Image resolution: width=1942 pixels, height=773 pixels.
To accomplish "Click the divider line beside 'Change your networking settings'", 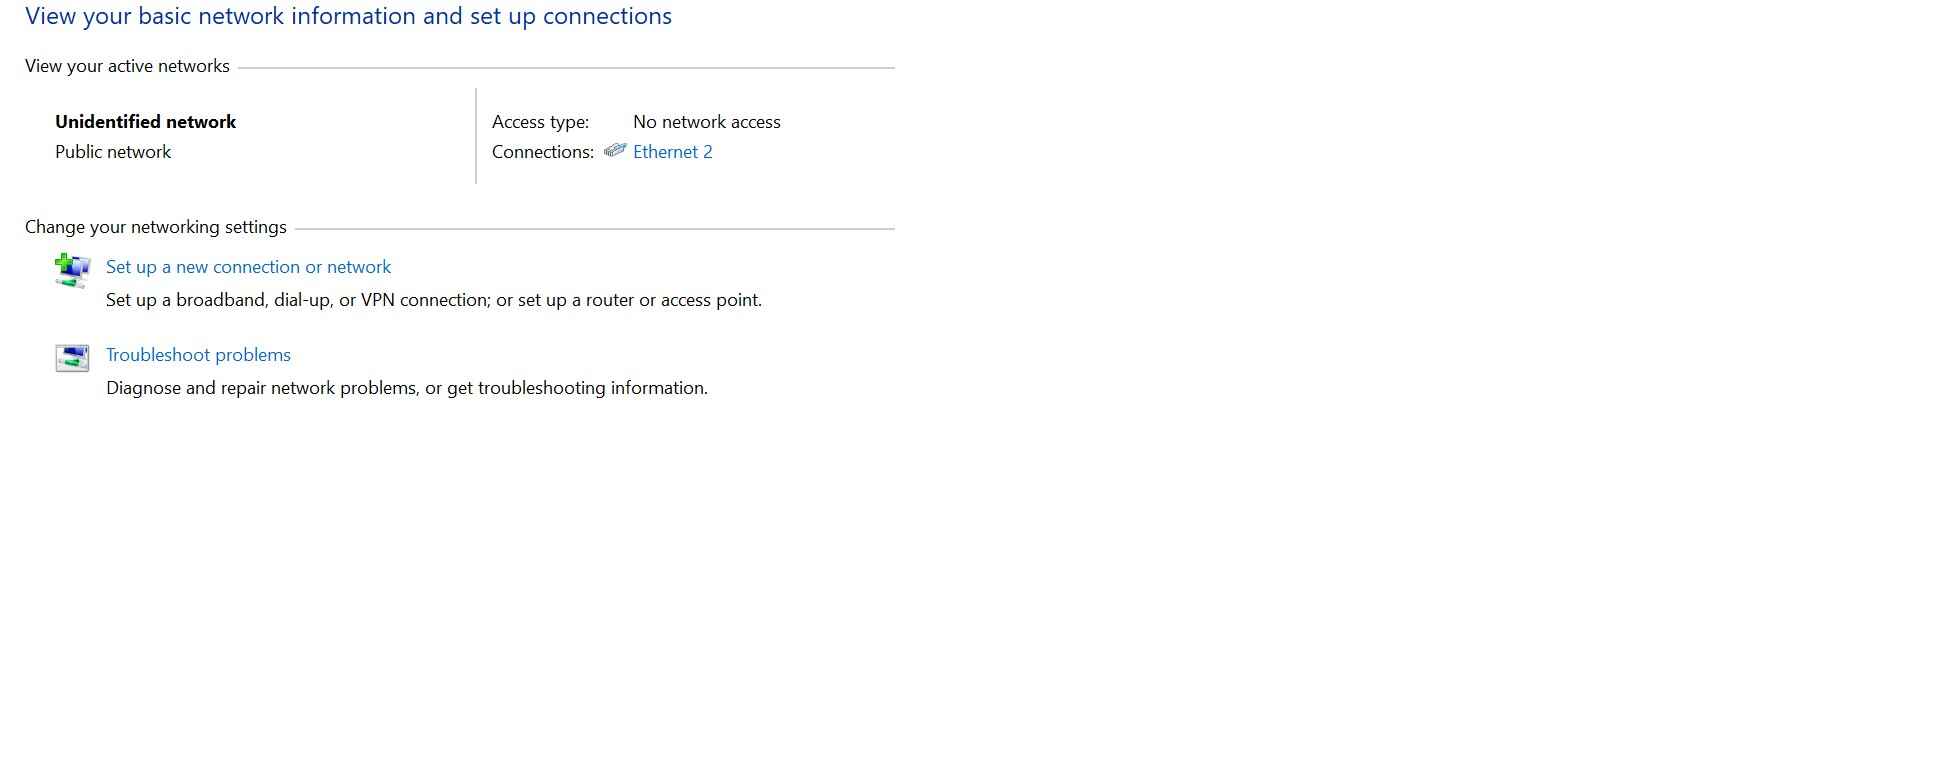I will (x=594, y=229).
